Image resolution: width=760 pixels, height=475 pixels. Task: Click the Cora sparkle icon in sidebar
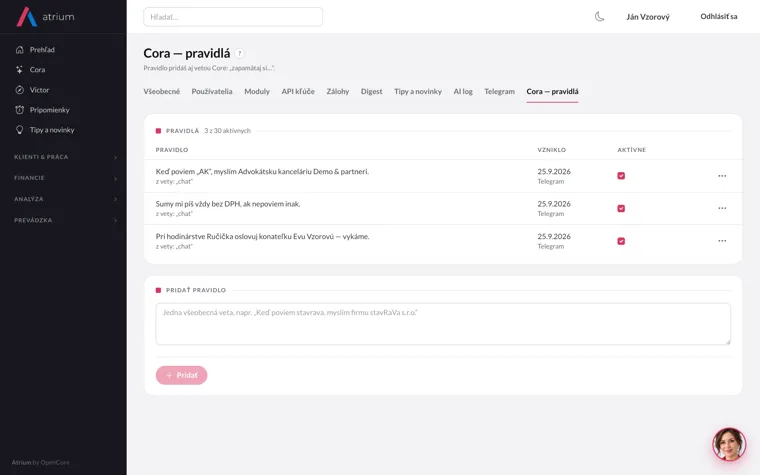click(19, 69)
